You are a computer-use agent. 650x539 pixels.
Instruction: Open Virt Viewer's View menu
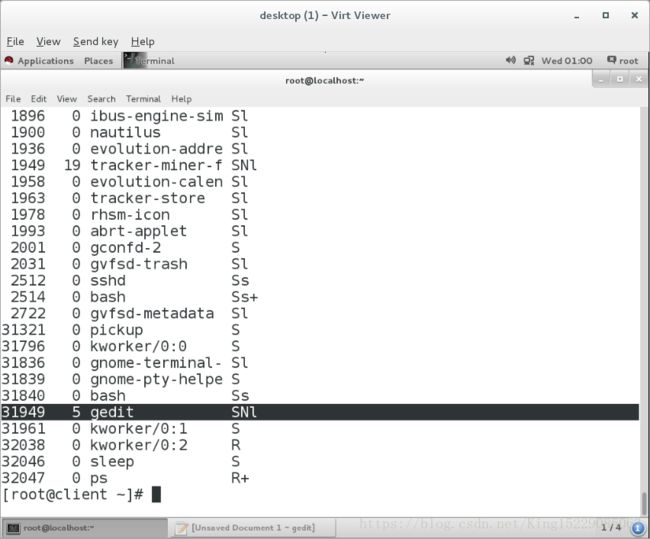(x=48, y=41)
